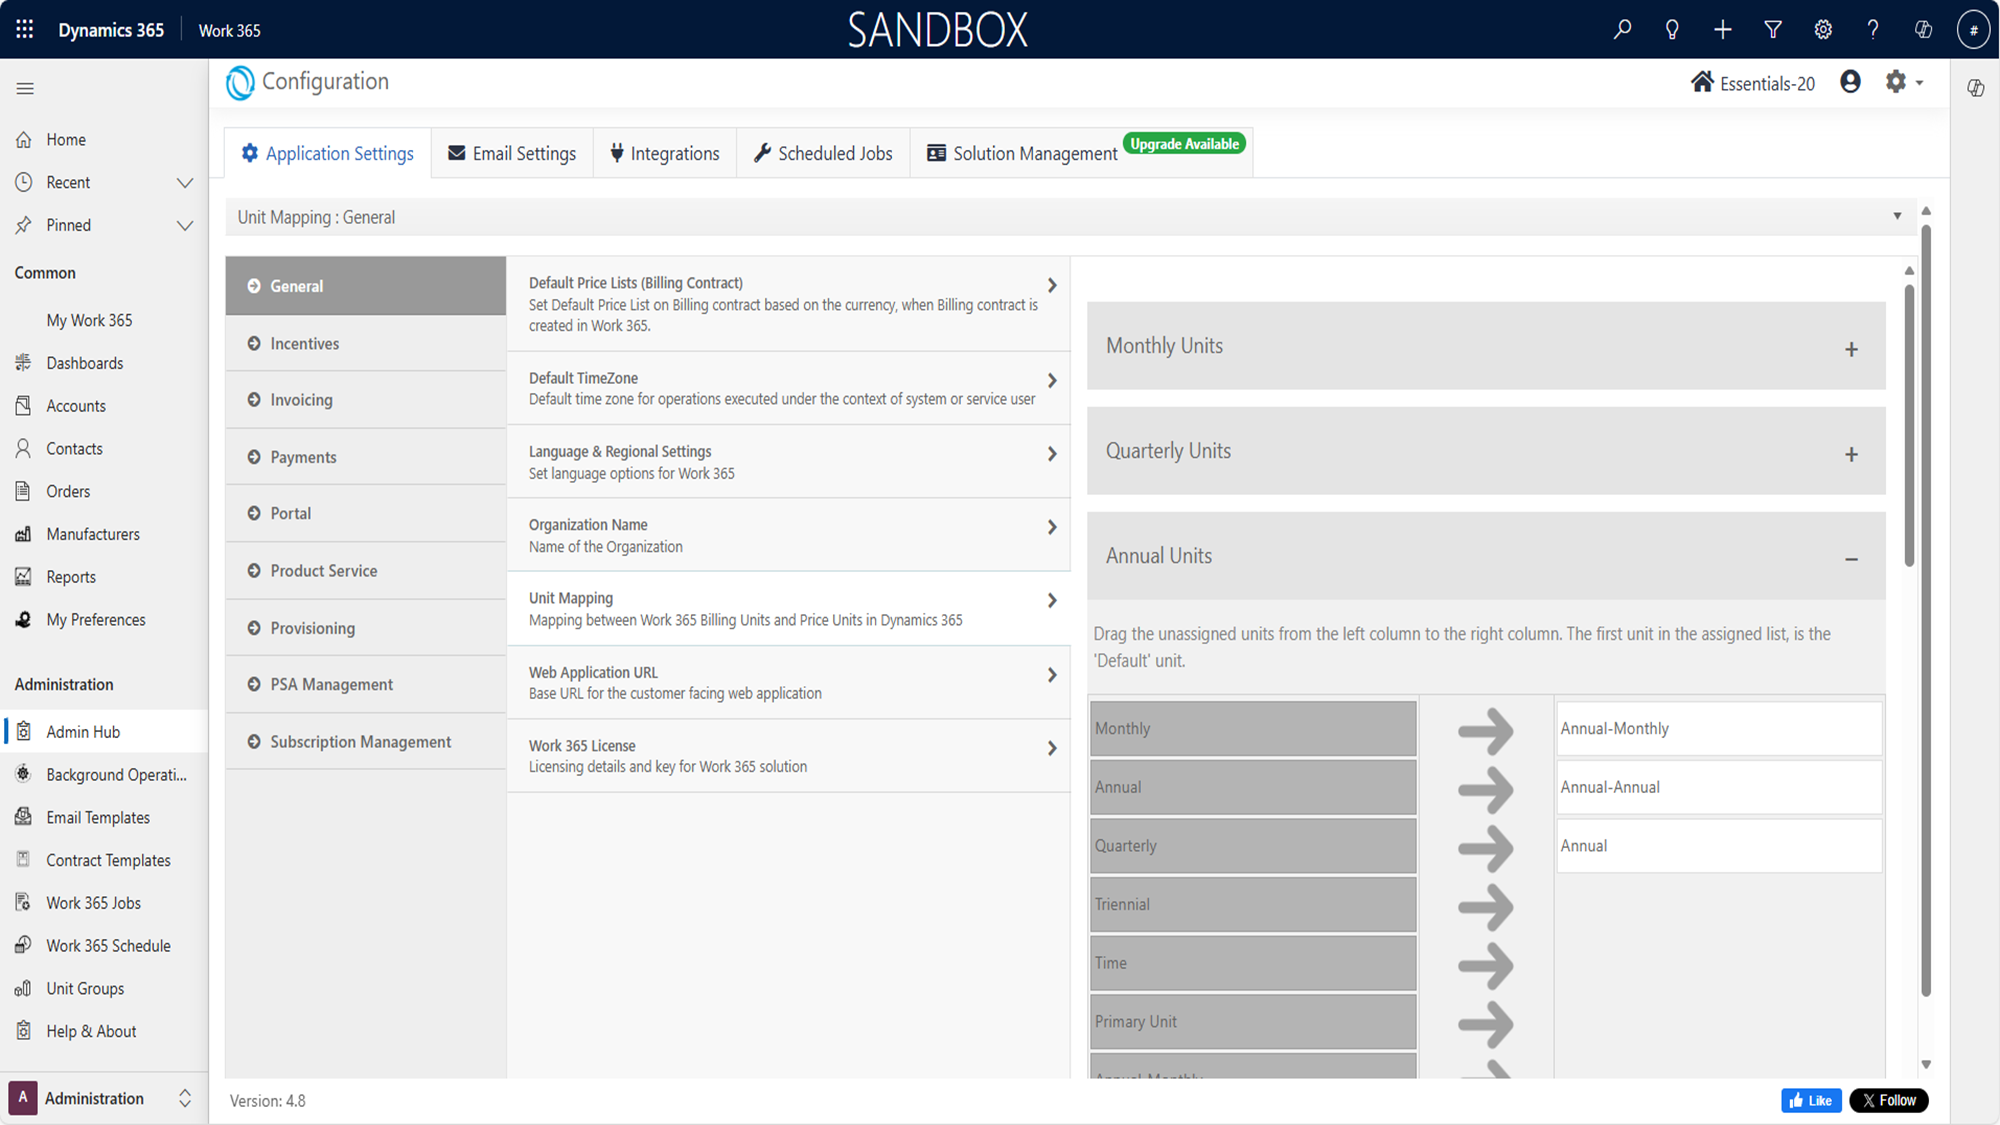Click the Essentials-20 home icon
Screen dimensions: 2000x1125
click(x=1701, y=82)
